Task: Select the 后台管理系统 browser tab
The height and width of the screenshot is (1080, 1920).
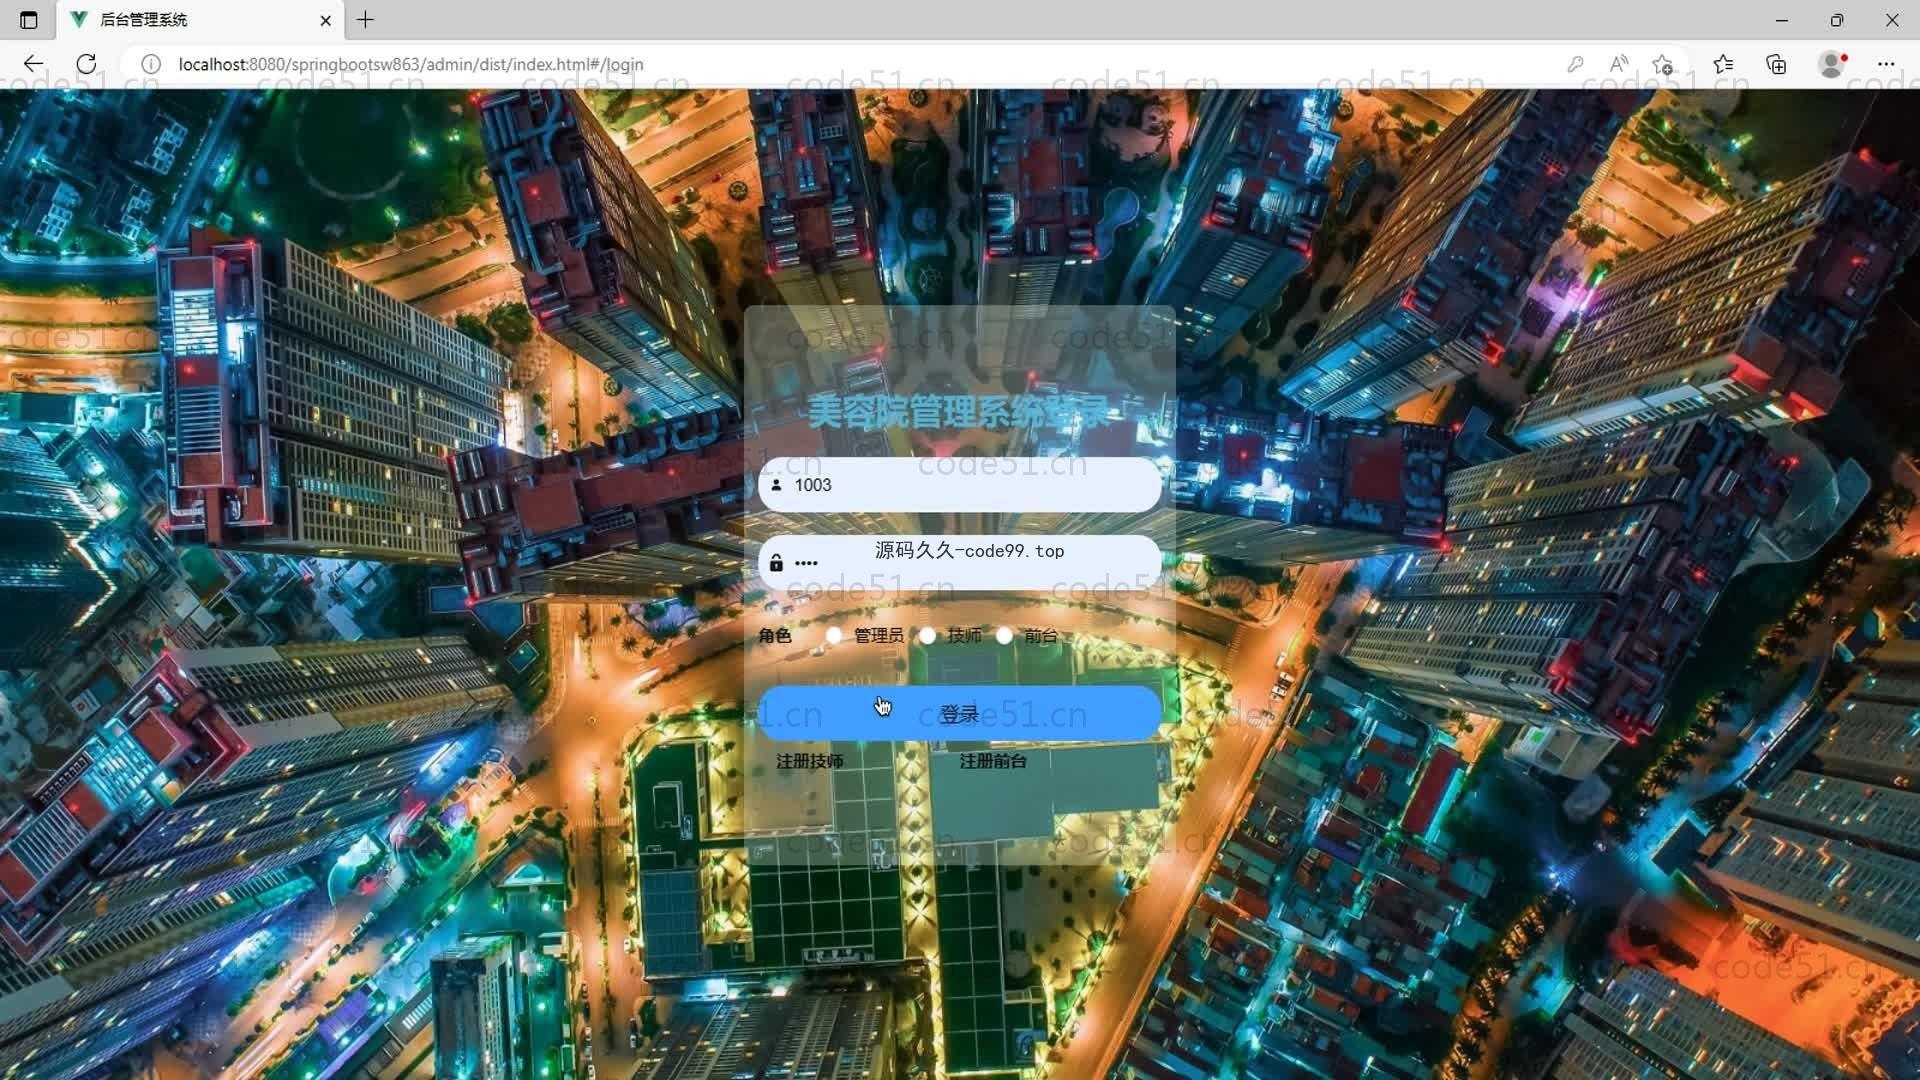Action: (200, 20)
